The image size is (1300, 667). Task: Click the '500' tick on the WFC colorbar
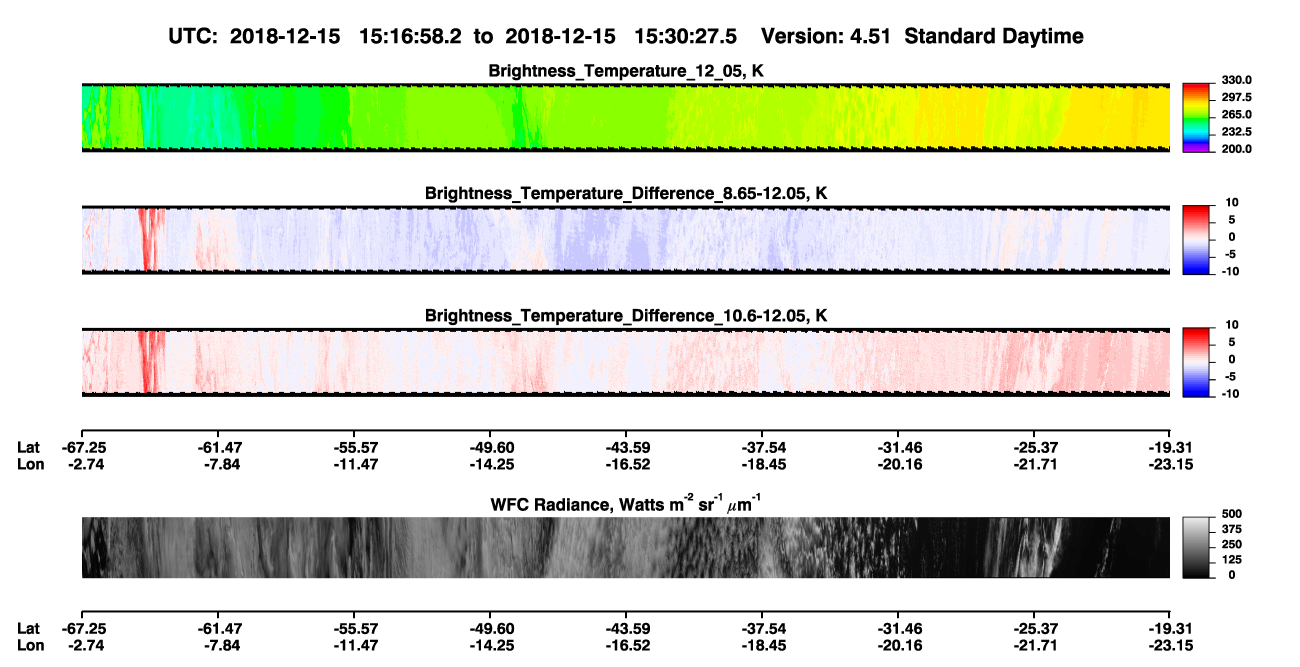(x=1231, y=516)
